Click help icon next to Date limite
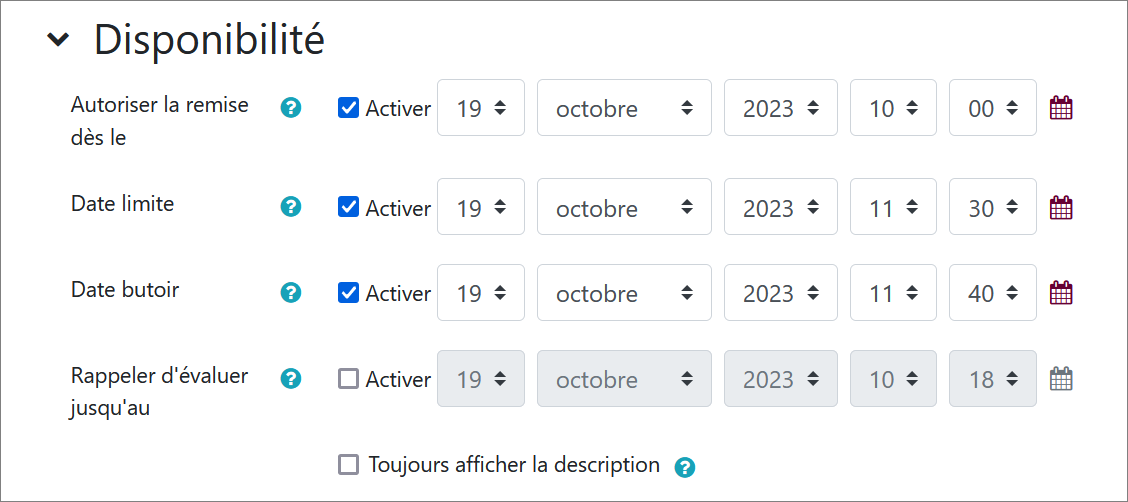Viewport: 1128px width, 502px height. [291, 207]
